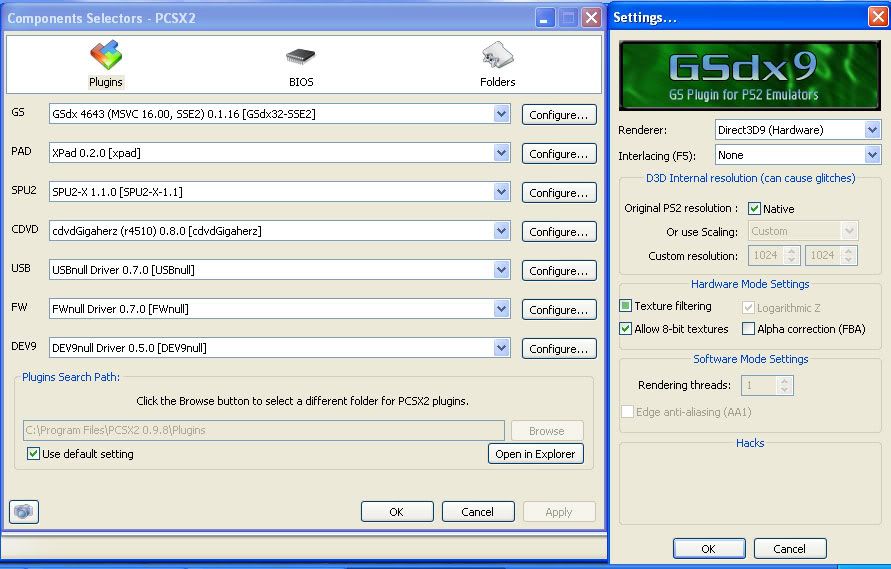Configure the DEV9 plugin
The width and height of the screenshot is (891, 569).
559,348
